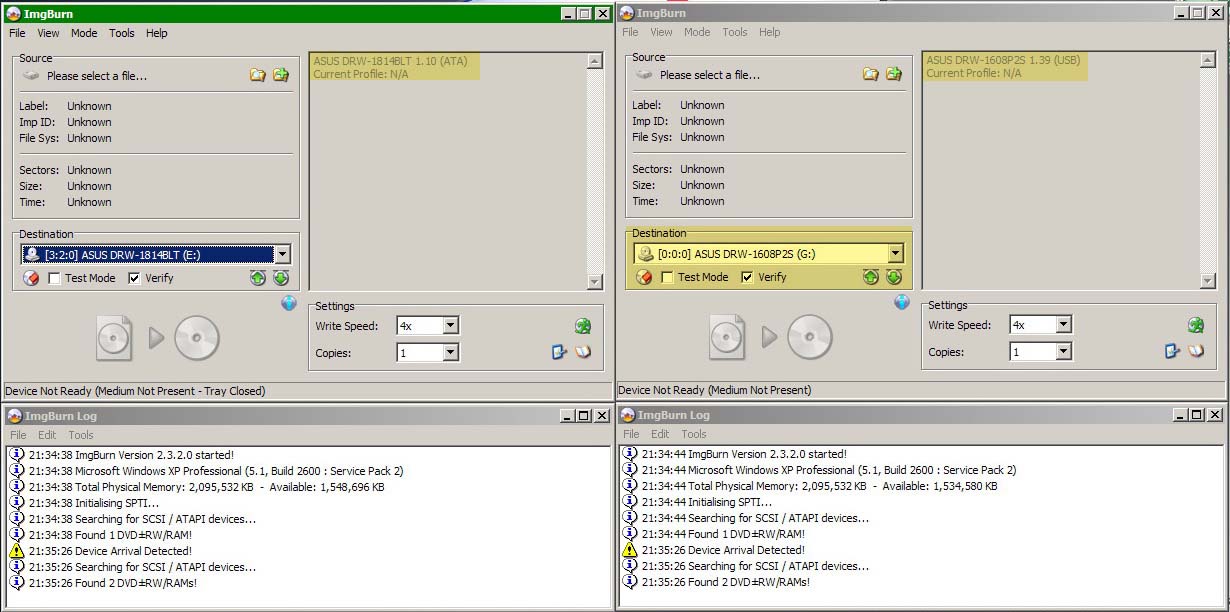Expand the Copies dropdown in E: drive window
The width and height of the screenshot is (1230, 612).
tap(450, 352)
